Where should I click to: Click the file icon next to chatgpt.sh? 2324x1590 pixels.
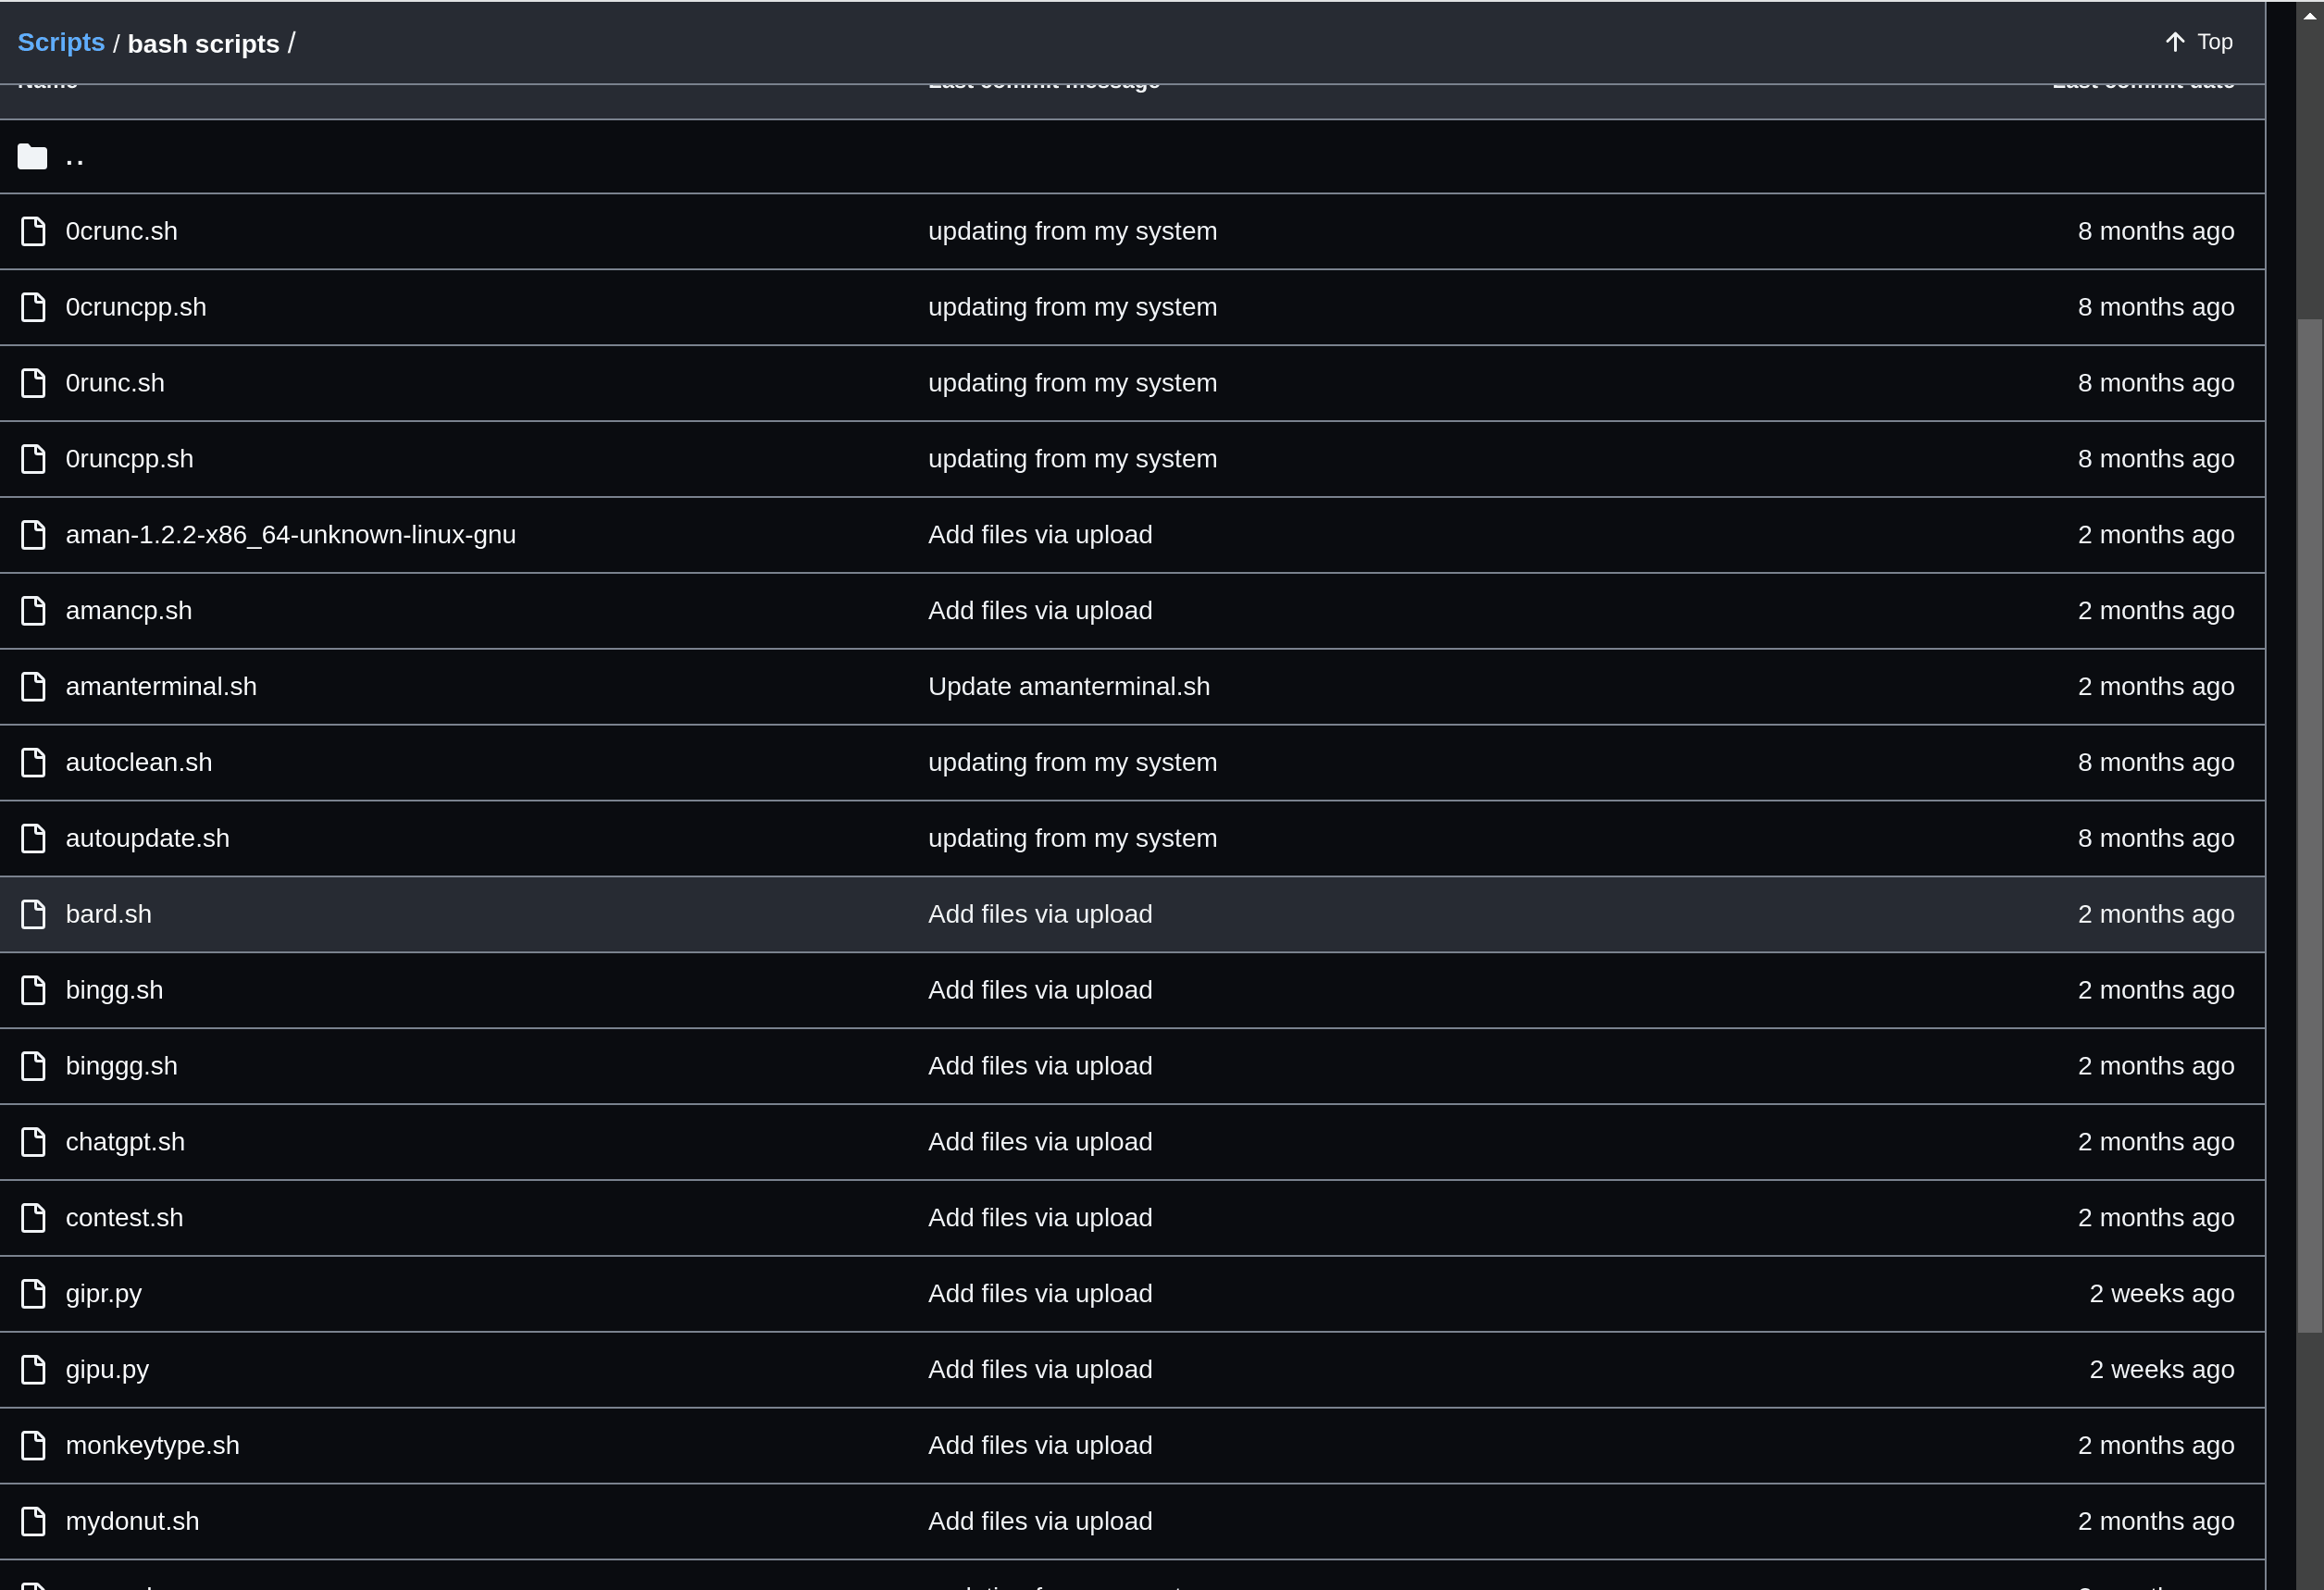pos(33,1142)
